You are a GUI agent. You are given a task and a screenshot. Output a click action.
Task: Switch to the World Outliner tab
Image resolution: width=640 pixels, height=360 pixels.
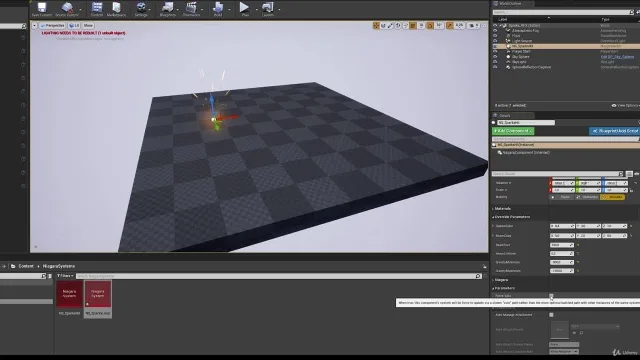pyautogui.click(x=510, y=3)
